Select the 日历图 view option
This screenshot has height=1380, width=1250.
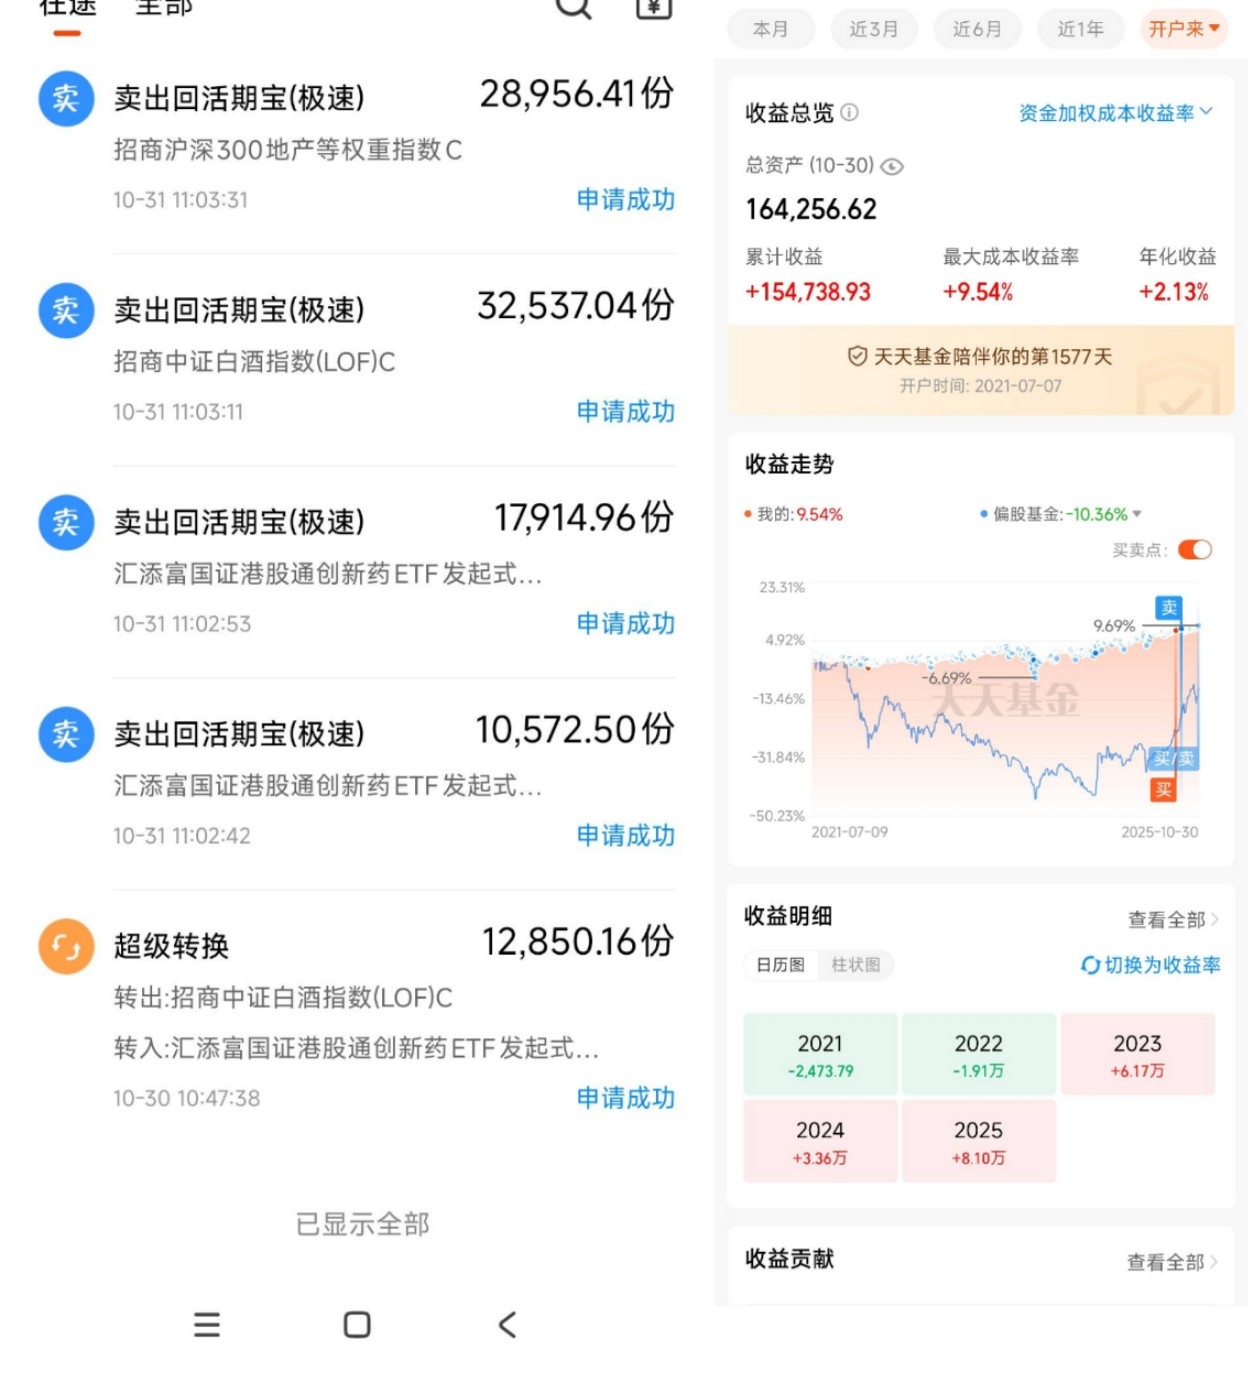click(x=780, y=965)
